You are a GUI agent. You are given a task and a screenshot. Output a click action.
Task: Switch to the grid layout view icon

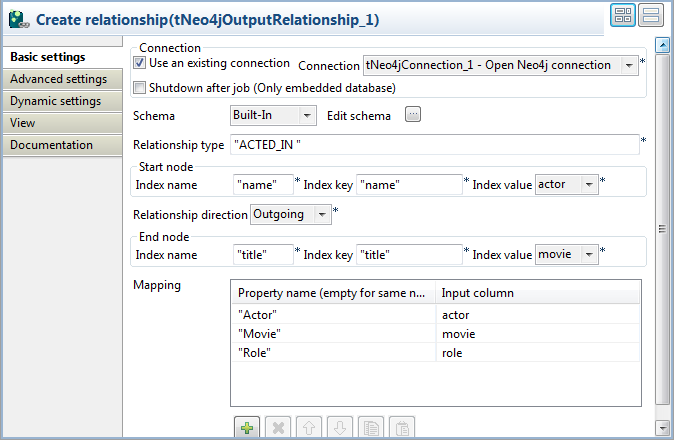pyautogui.click(x=623, y=16)
